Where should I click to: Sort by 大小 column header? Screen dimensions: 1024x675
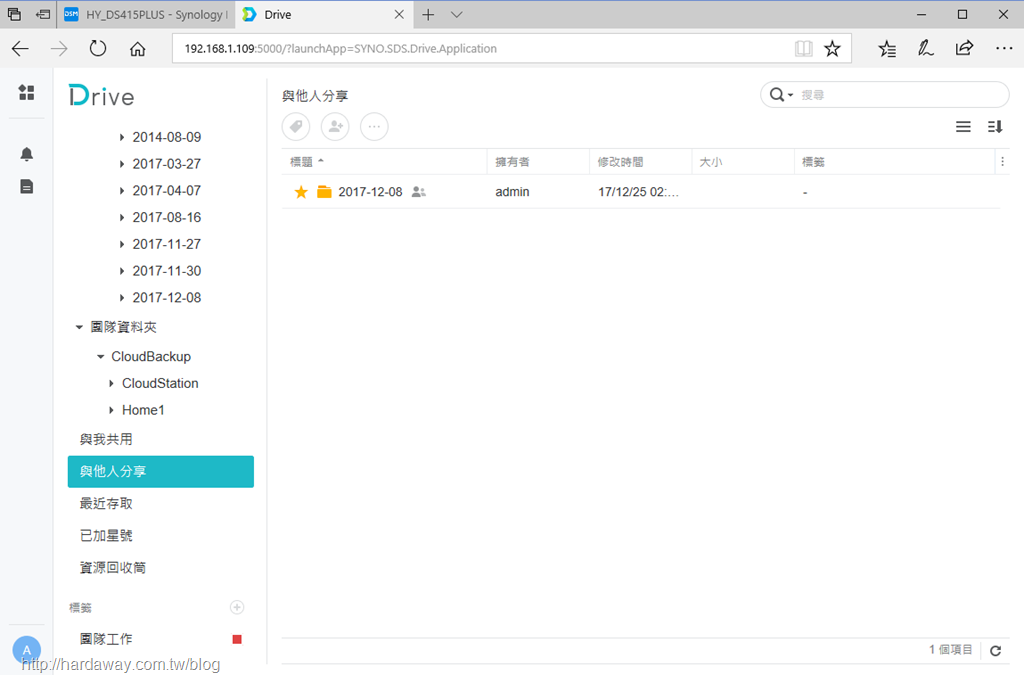point(743,162)
